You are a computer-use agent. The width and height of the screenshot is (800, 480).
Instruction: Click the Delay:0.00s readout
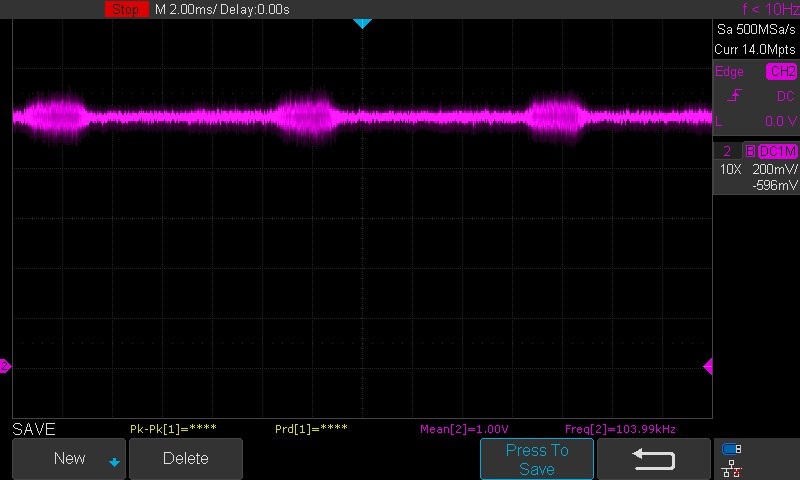point(255,9)
